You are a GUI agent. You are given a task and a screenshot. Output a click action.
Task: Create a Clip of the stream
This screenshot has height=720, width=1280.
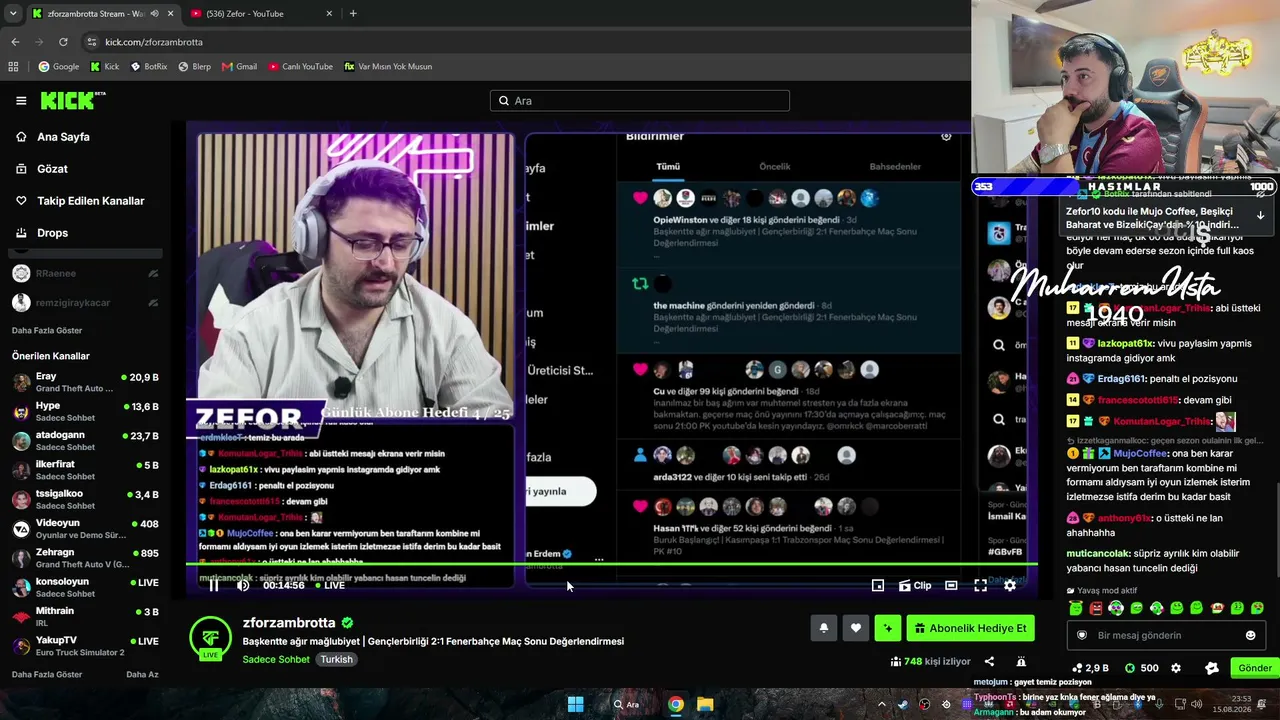click(x=914, y=585)
